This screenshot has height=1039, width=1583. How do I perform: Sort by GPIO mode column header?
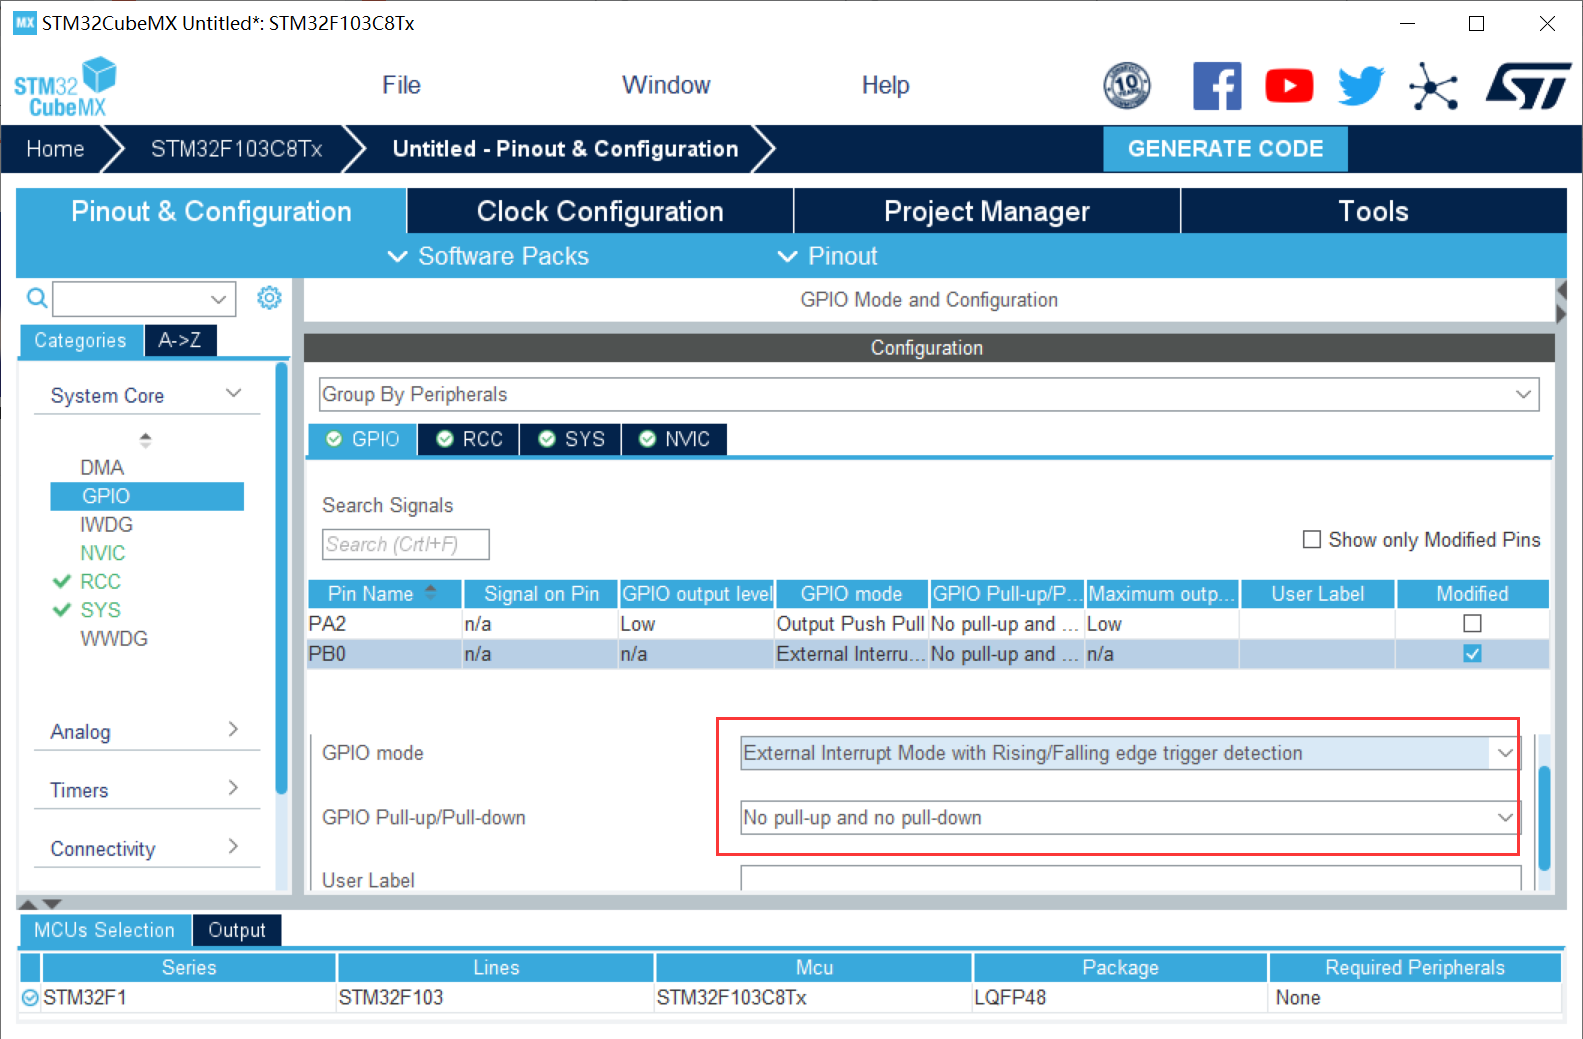click(851, 594)
